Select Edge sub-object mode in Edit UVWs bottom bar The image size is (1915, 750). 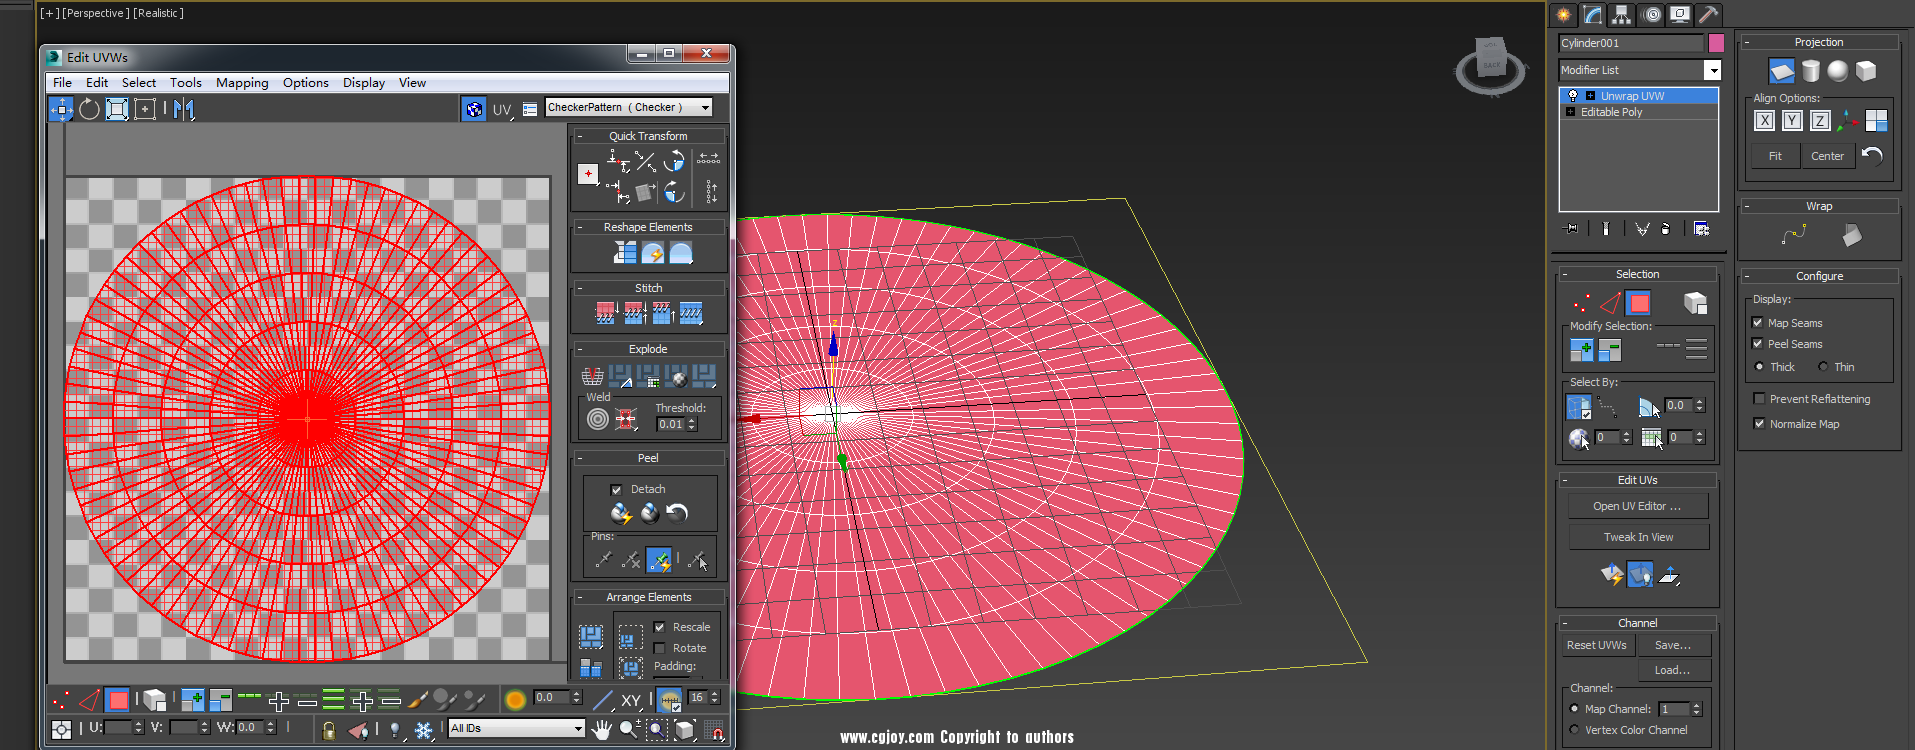90,700
